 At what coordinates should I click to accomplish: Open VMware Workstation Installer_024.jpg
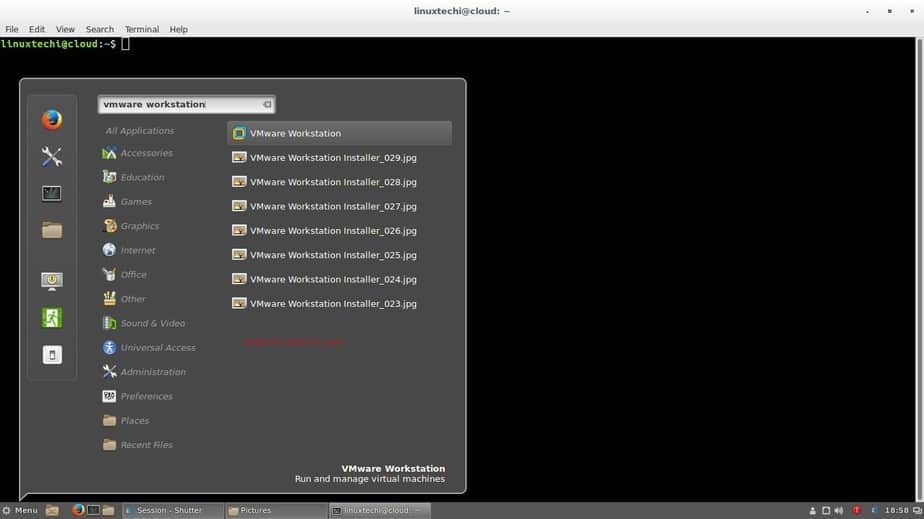(x=339, y=279)
